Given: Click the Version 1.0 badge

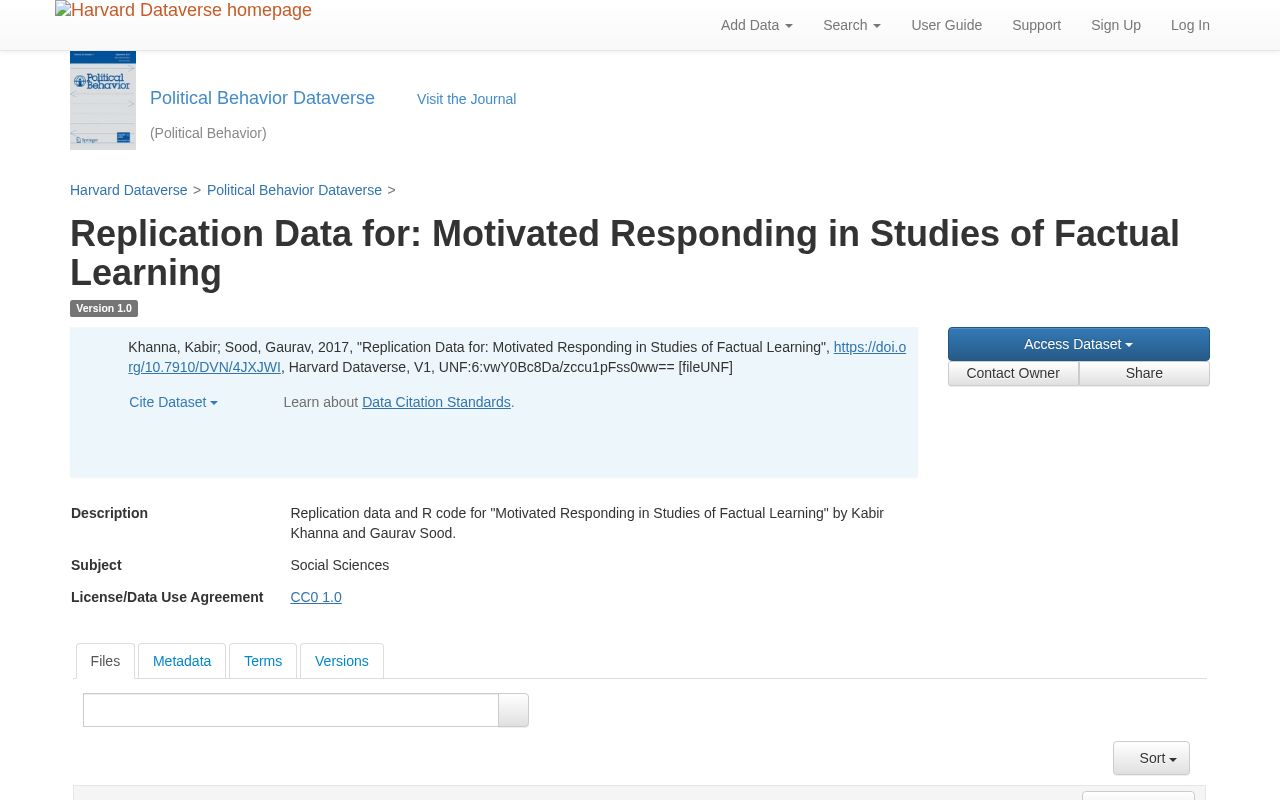Looking at the screenshot, I should pyautogui.click(x=104, y=308).
